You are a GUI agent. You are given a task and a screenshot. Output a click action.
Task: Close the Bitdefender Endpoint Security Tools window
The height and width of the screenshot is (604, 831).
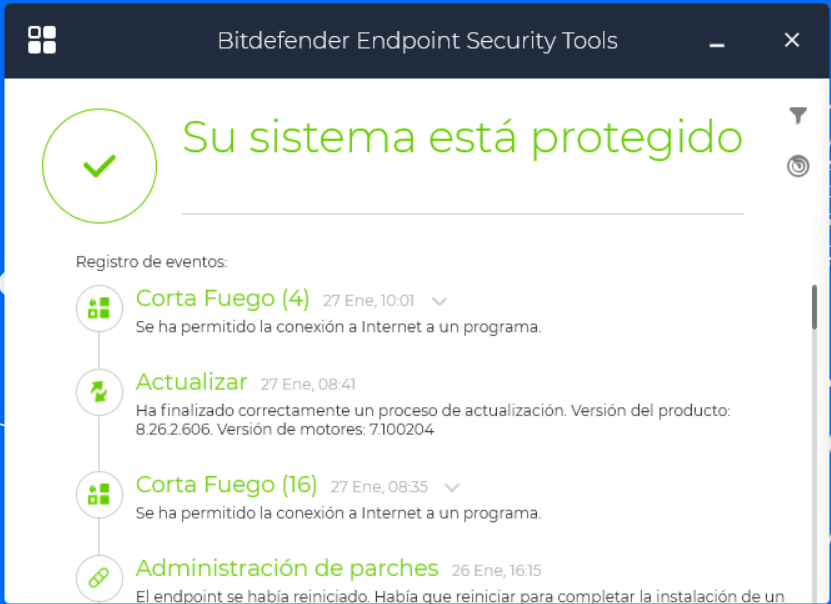[x=792, y=40]
